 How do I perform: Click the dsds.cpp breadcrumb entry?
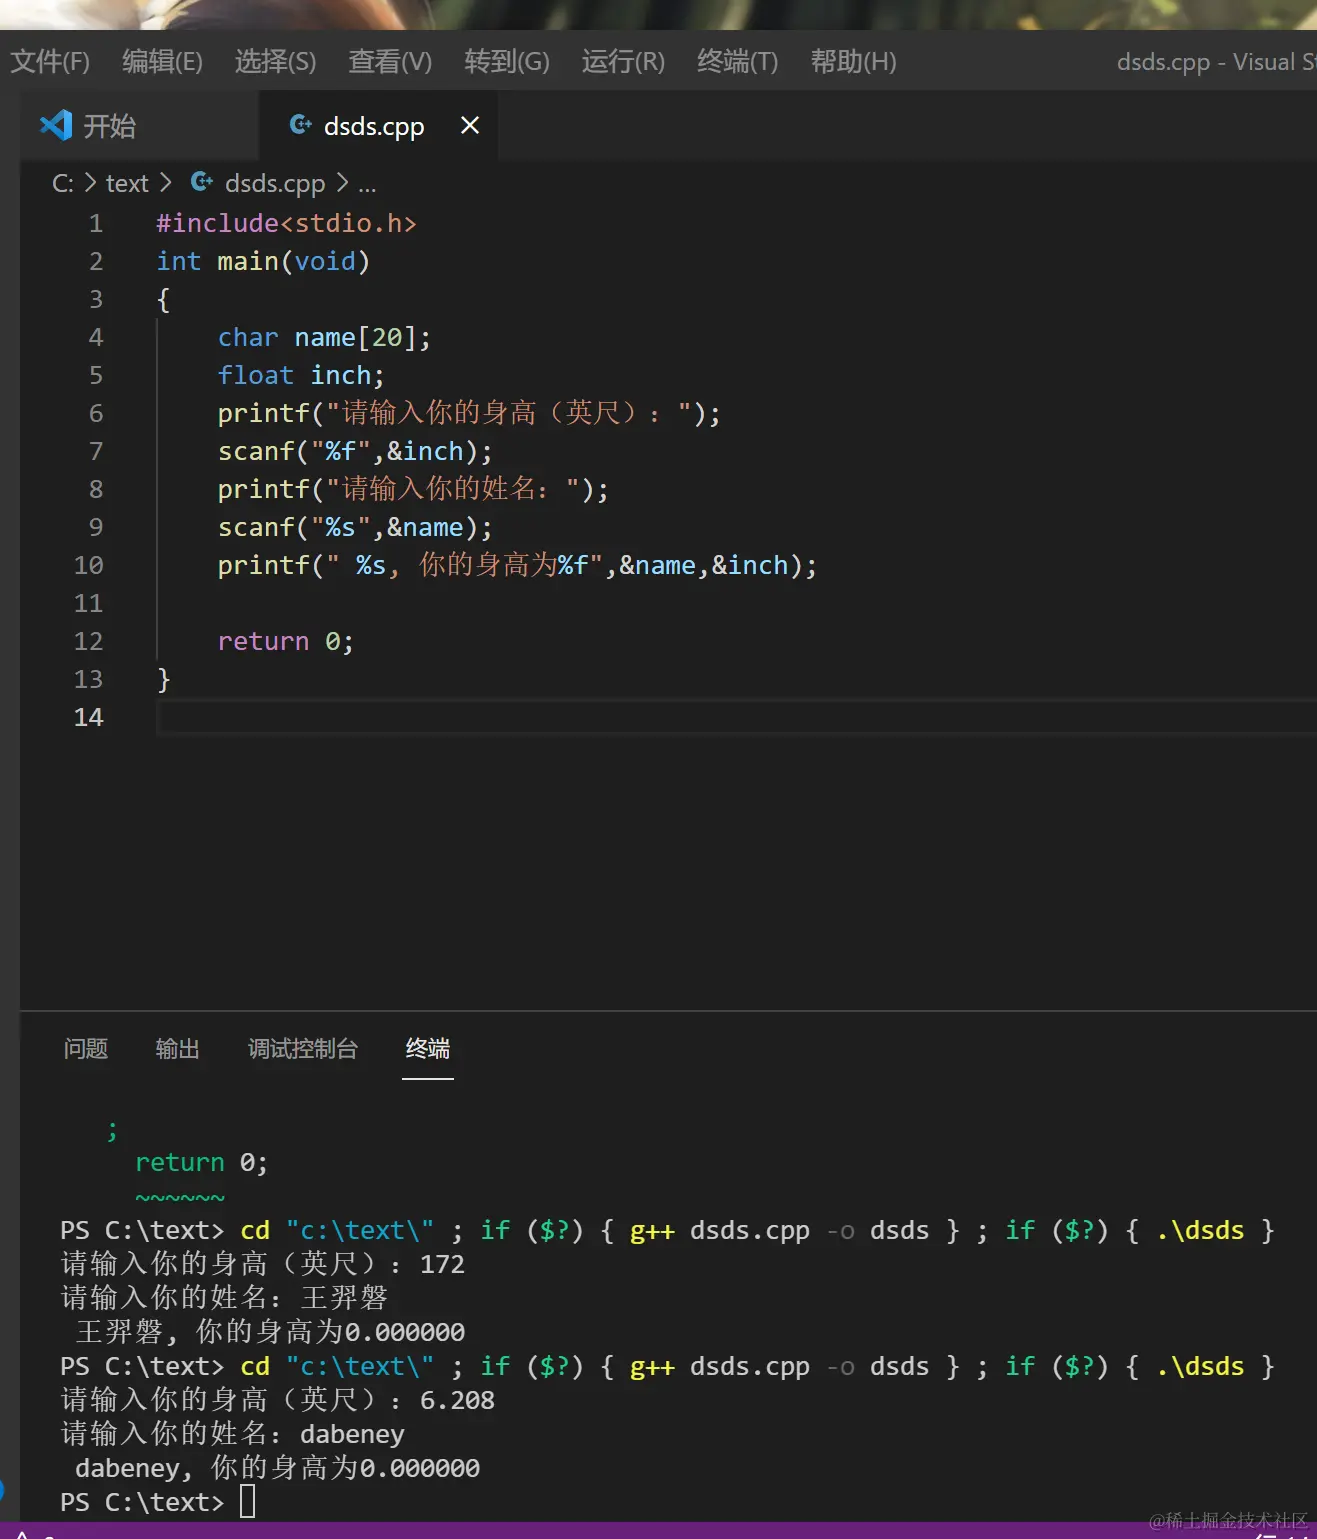tap(275, 184)
